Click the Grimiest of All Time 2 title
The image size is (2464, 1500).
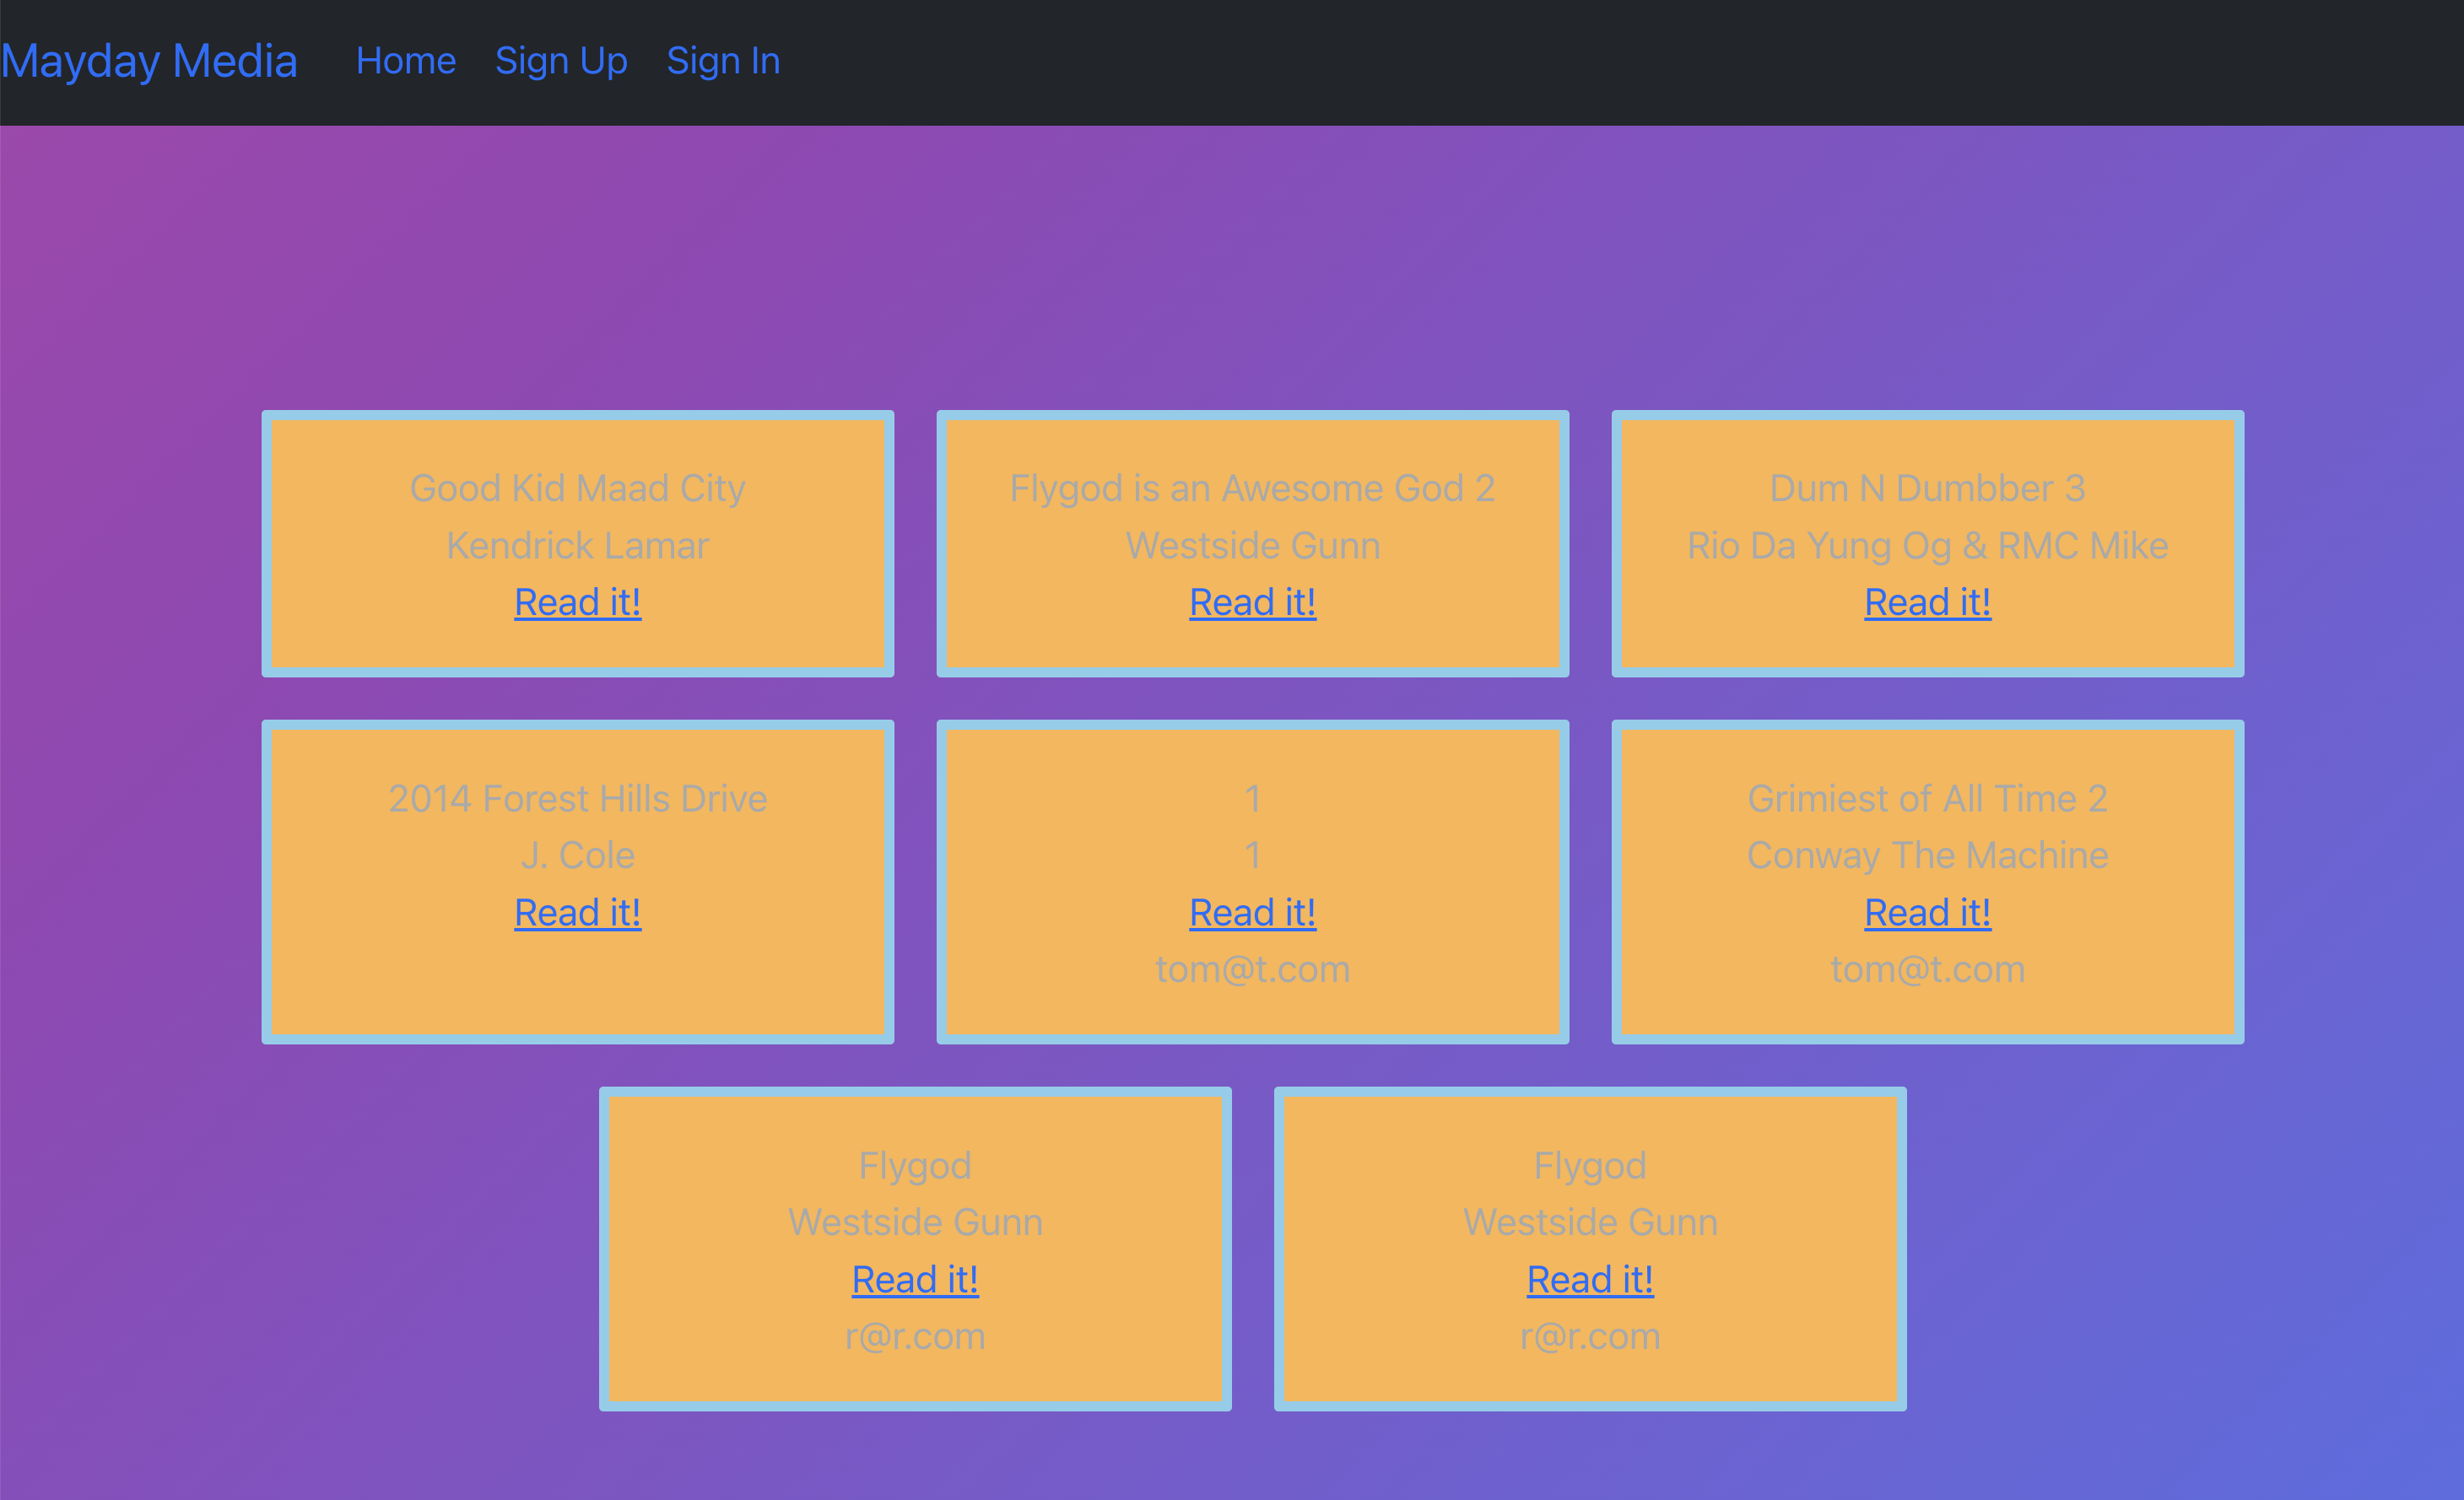coord(1927,798)
